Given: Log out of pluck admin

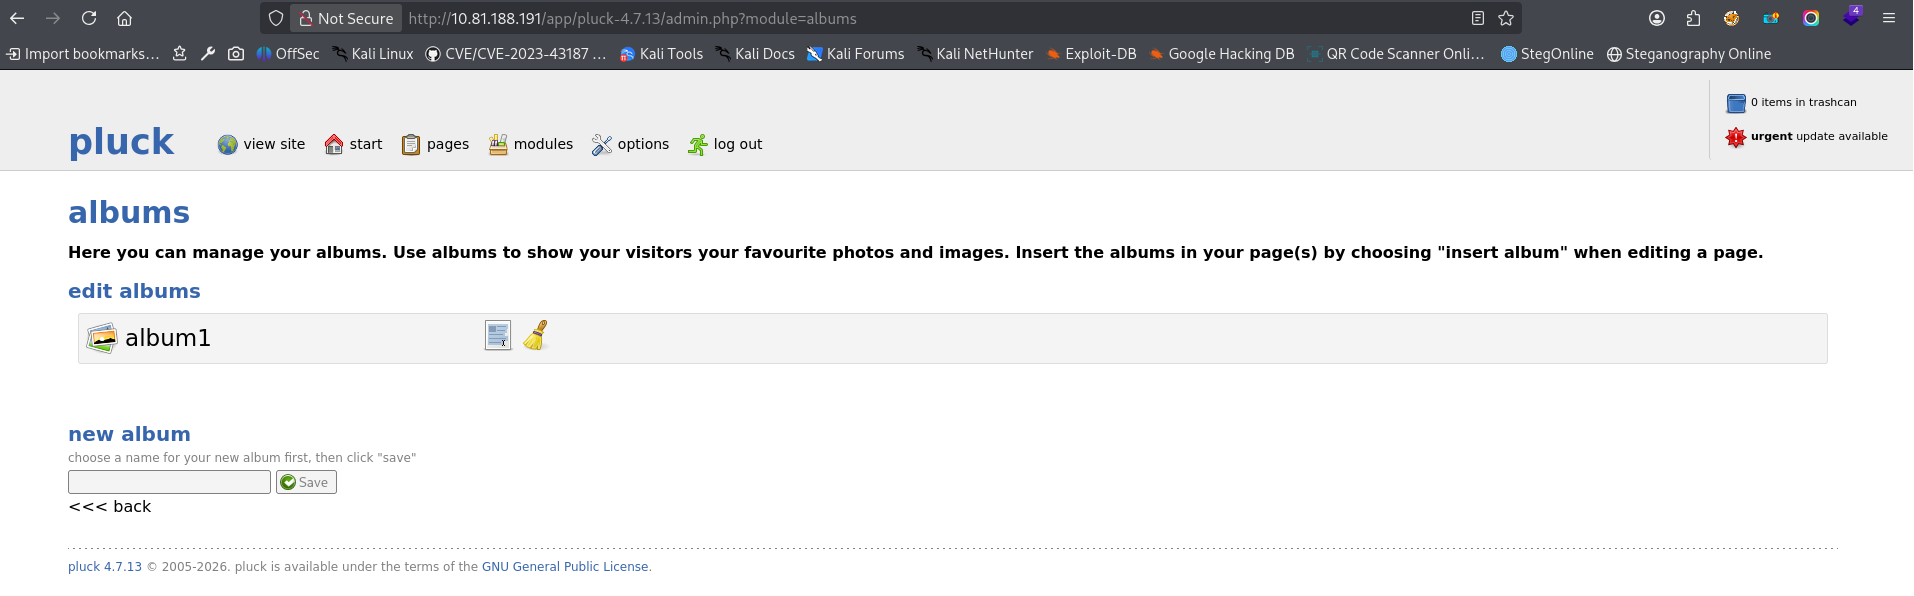Looking at the screenshot, I should tap(725, 144).
